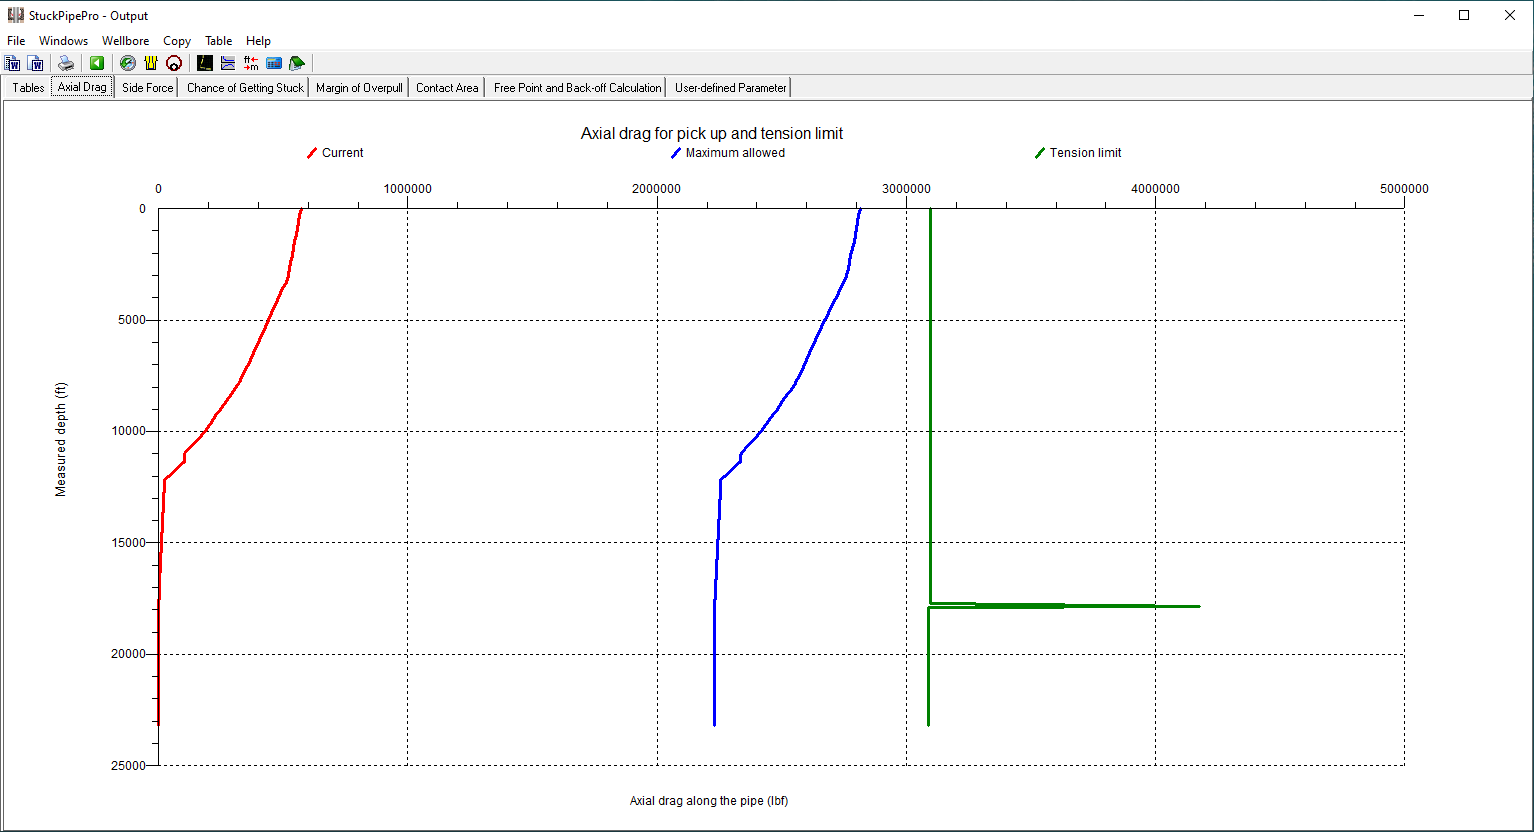
Task: Switch to the Side Force tab
Action: coord(148,88)
